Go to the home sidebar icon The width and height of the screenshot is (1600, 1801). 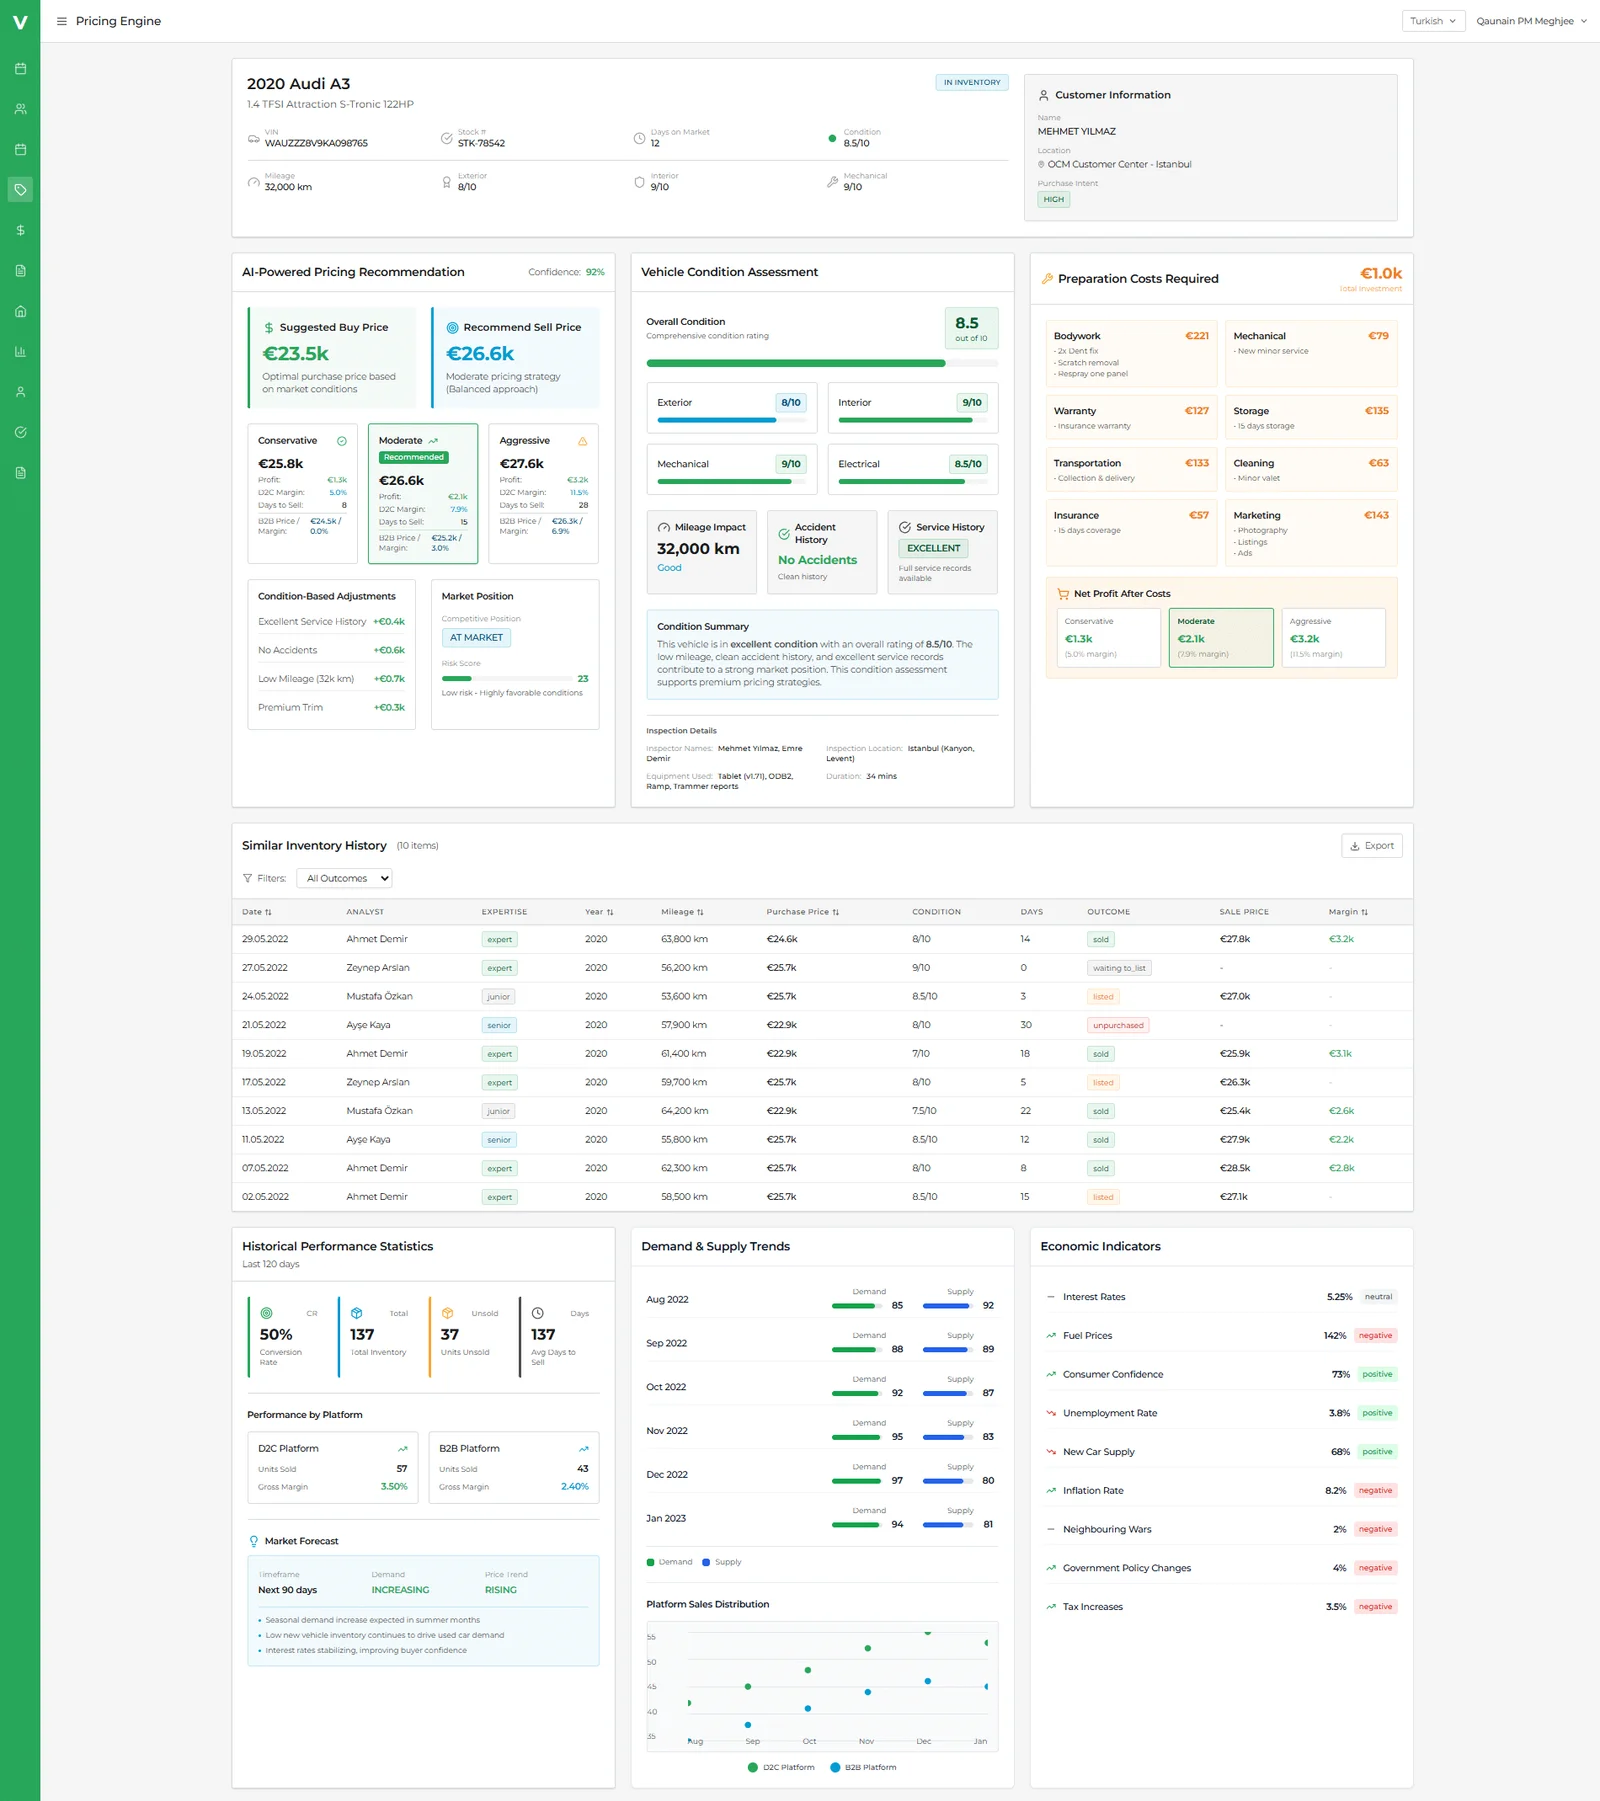pos(20,311)
